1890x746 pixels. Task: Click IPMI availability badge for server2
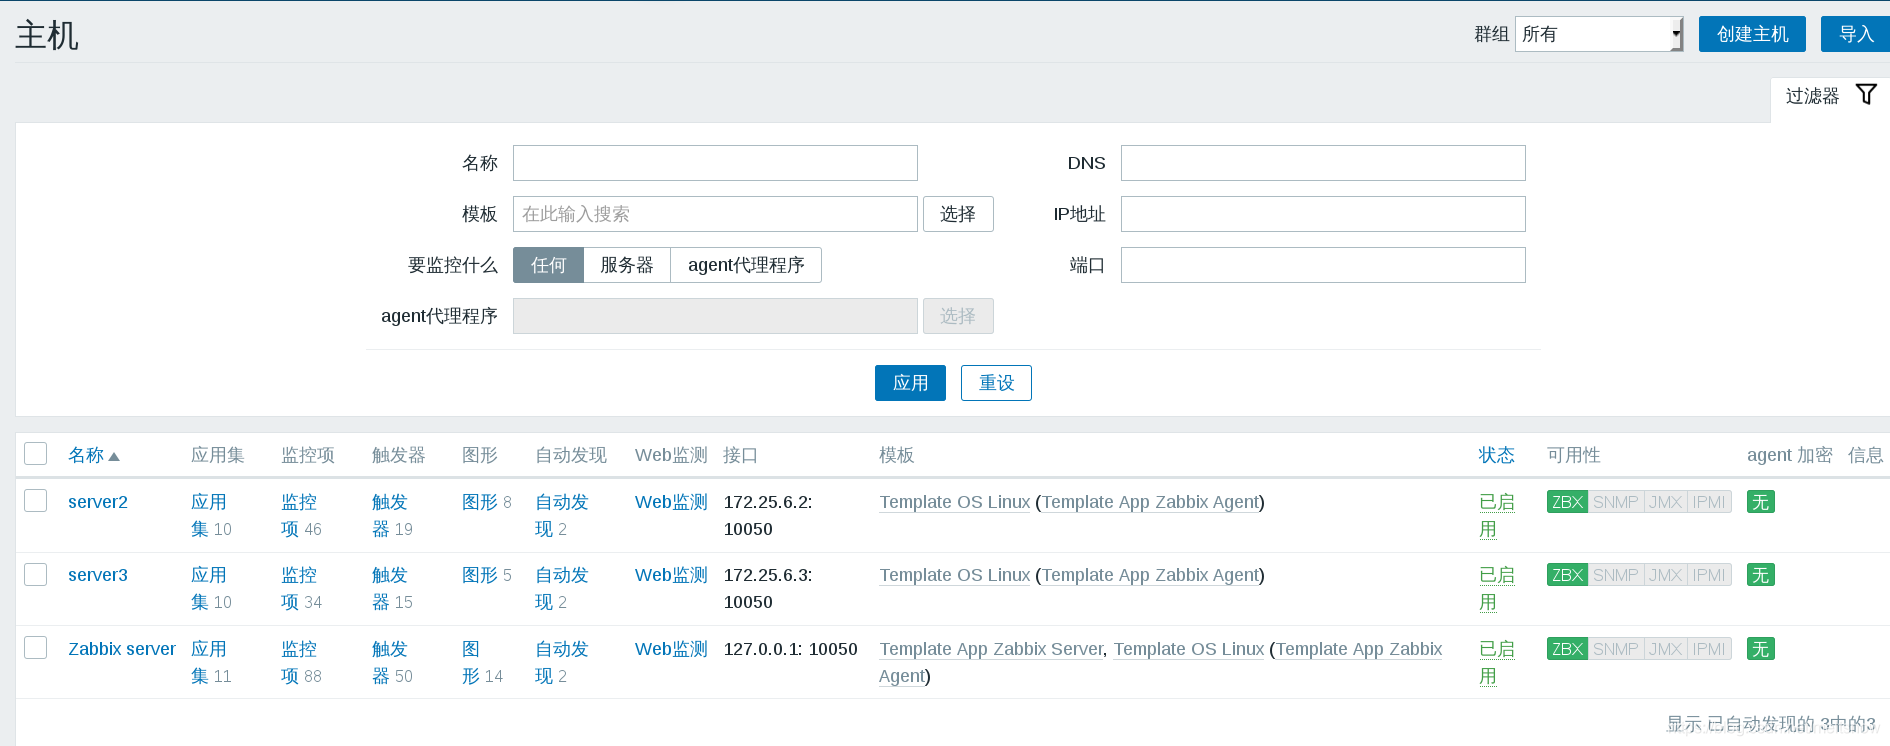coord(1710,502)
